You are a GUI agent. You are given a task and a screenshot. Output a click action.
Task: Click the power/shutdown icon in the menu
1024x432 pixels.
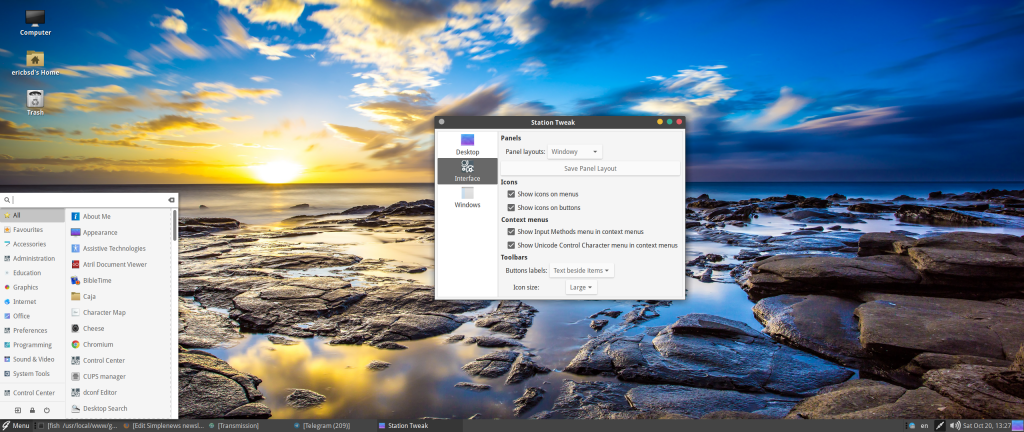tap(47, 410)
